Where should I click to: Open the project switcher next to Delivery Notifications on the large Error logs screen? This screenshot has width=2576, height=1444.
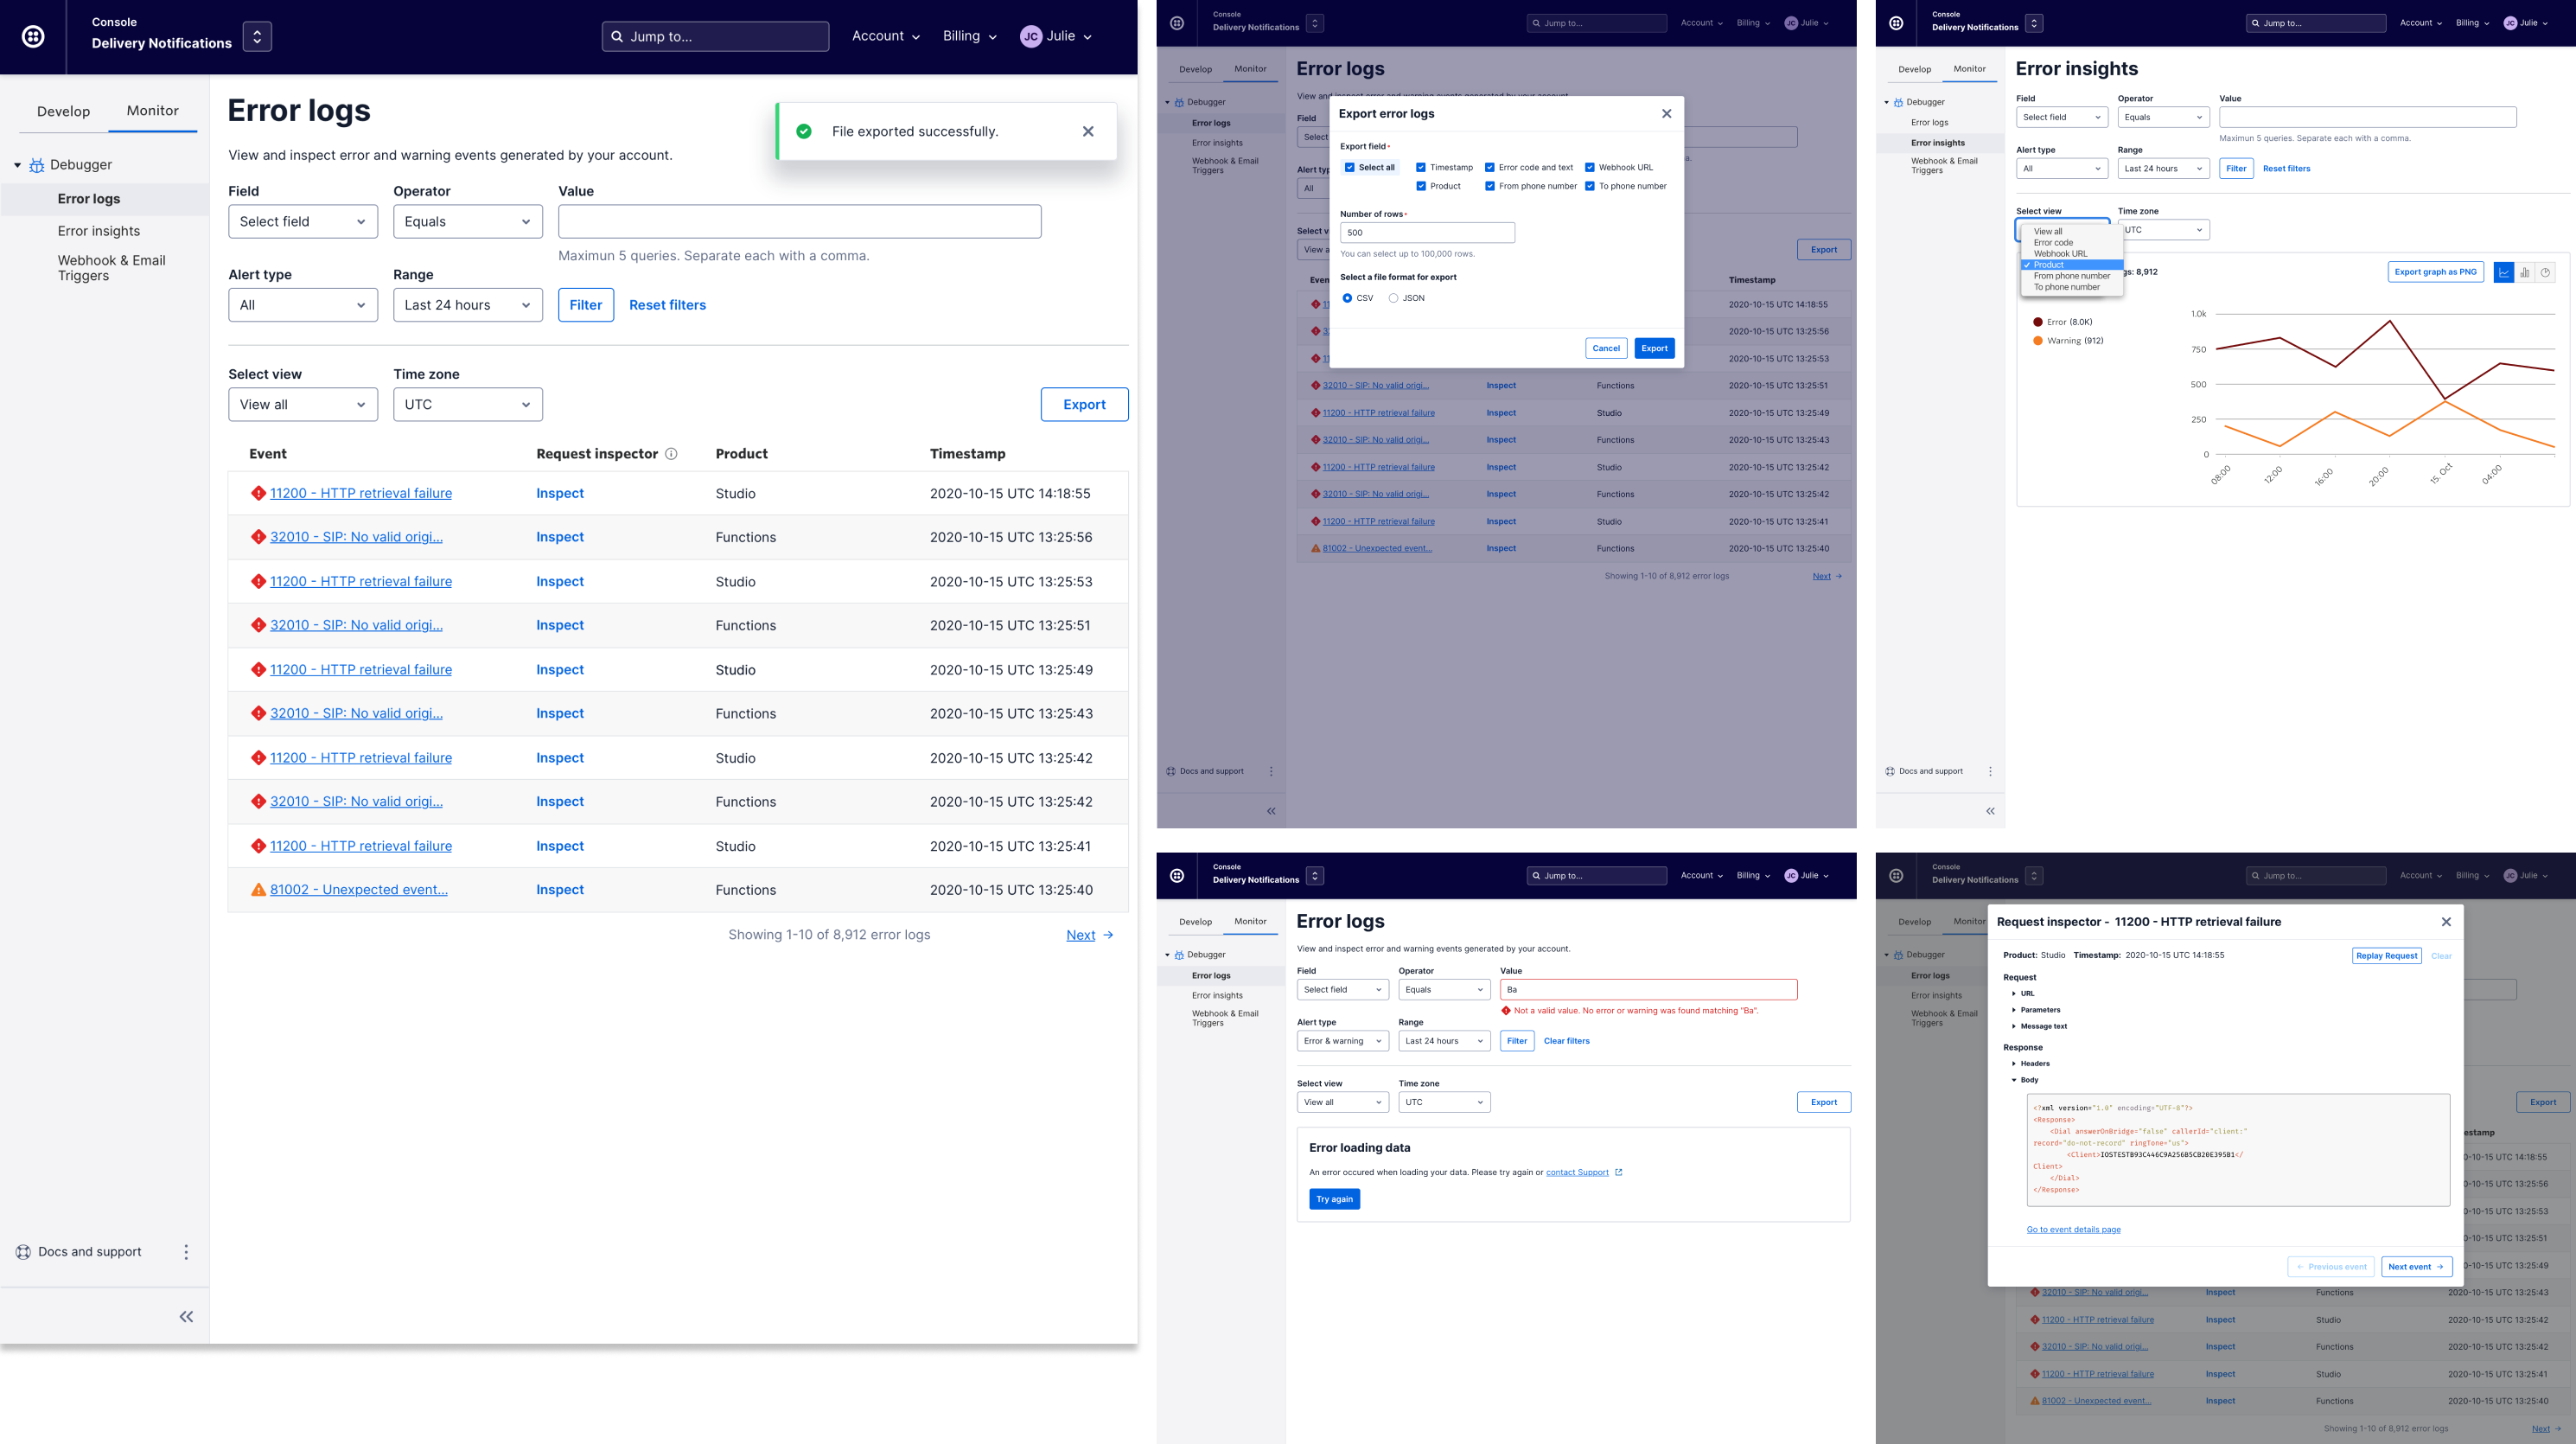[x=257, y=37]
